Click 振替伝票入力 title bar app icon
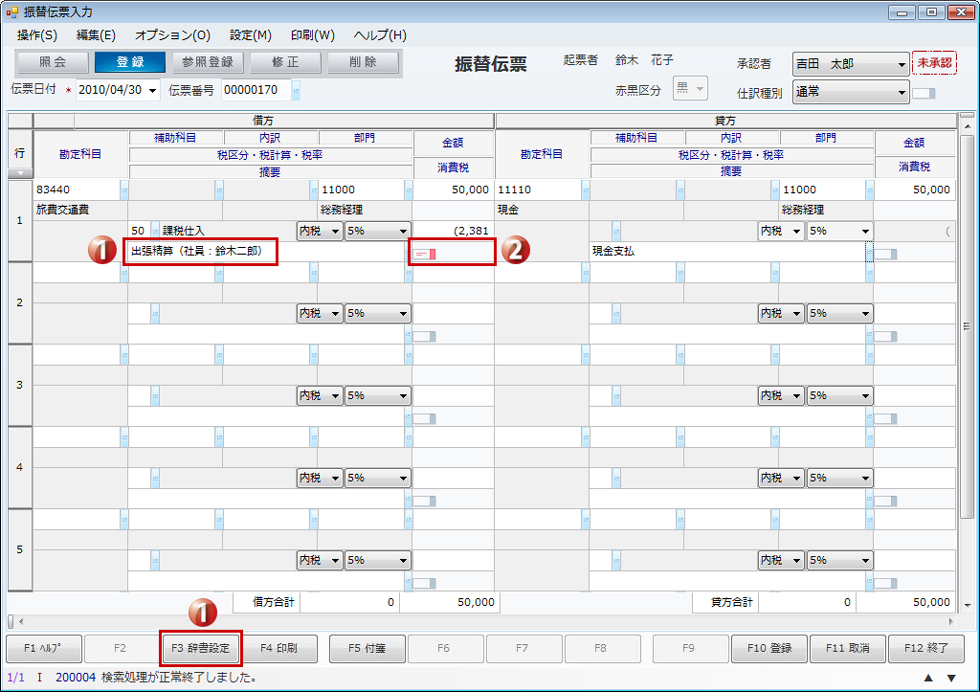Viewport: 980px width, 692px height. click(x=12, y=12)
